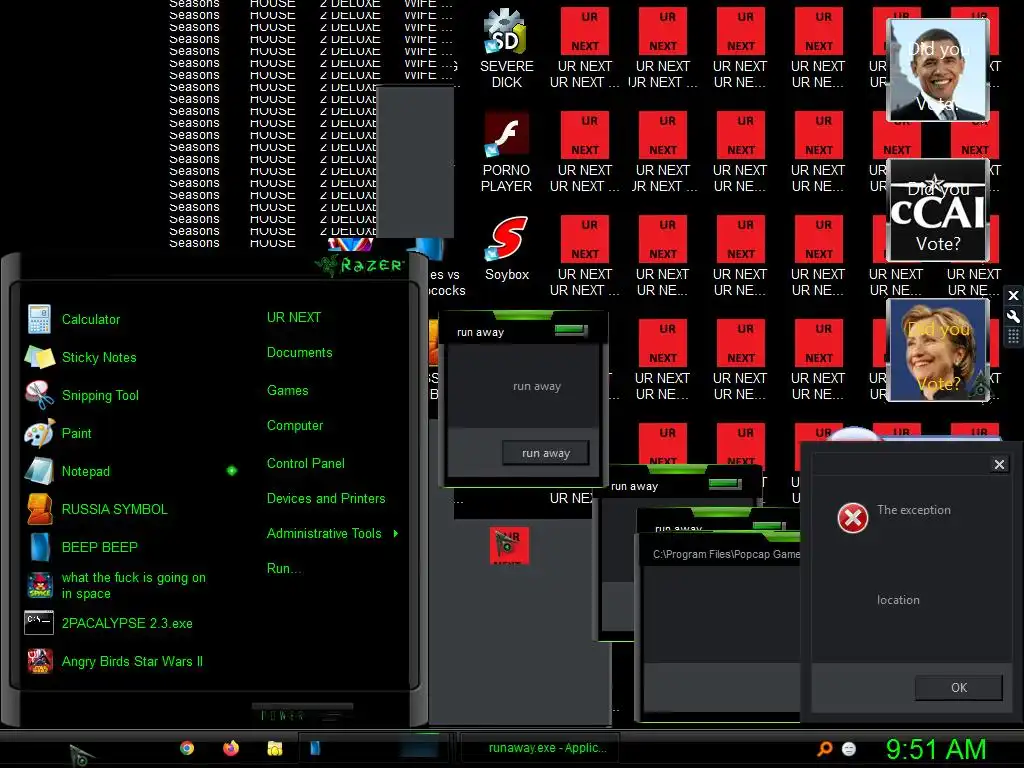Open Games from the start menu

[x=287, y=391]
